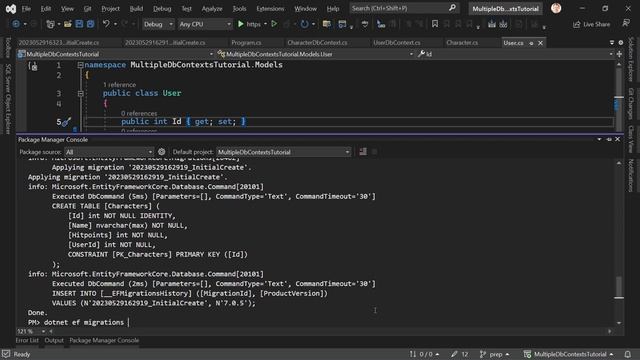The width and height of the screenshot is (640, 360).
Task: Close the Package Manager Console panel
Action: pyautogui.click(x=618, y=139)
